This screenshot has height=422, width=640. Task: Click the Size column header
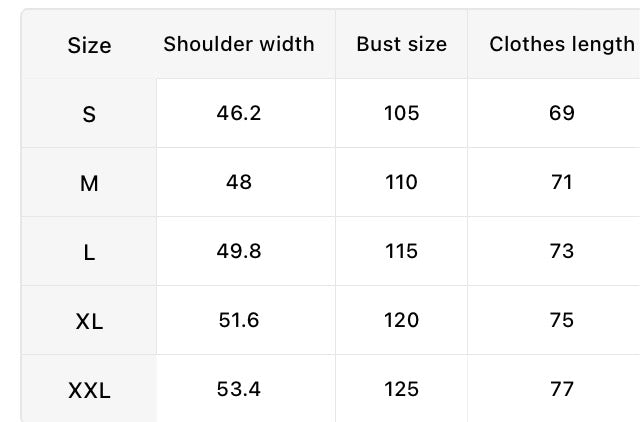pos(89,45)
